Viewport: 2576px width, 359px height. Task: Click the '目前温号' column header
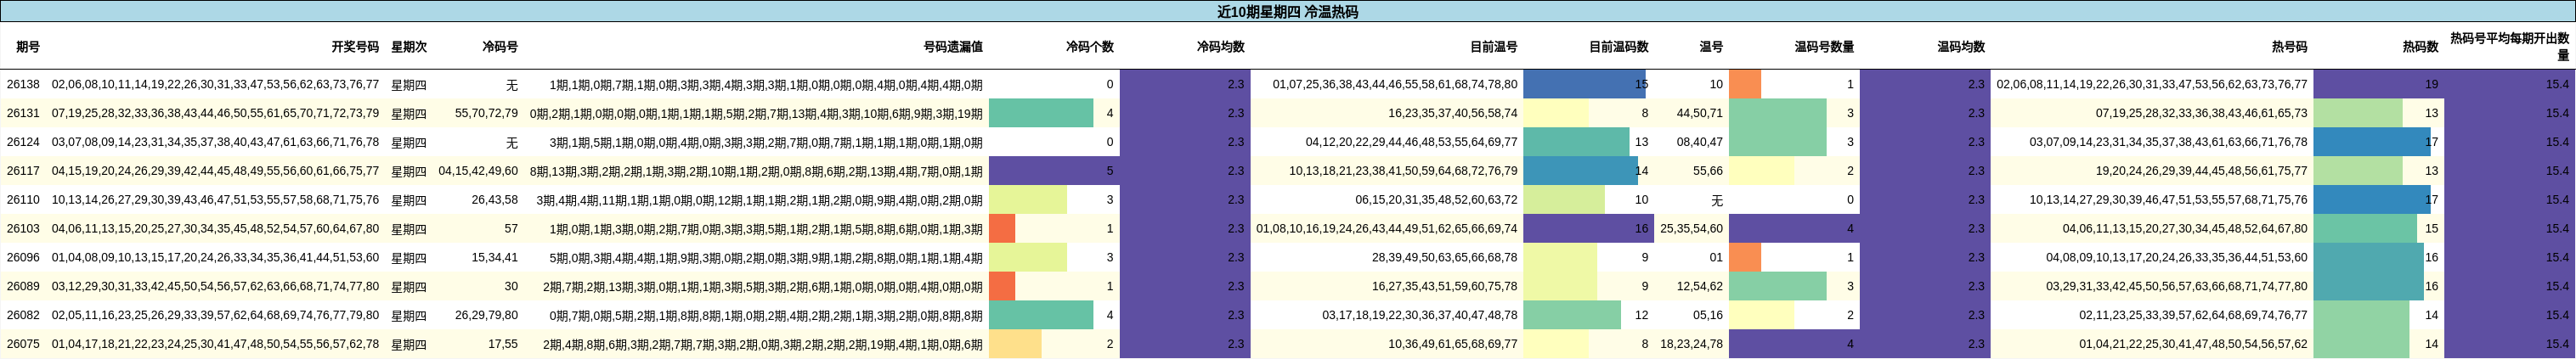1493,47
